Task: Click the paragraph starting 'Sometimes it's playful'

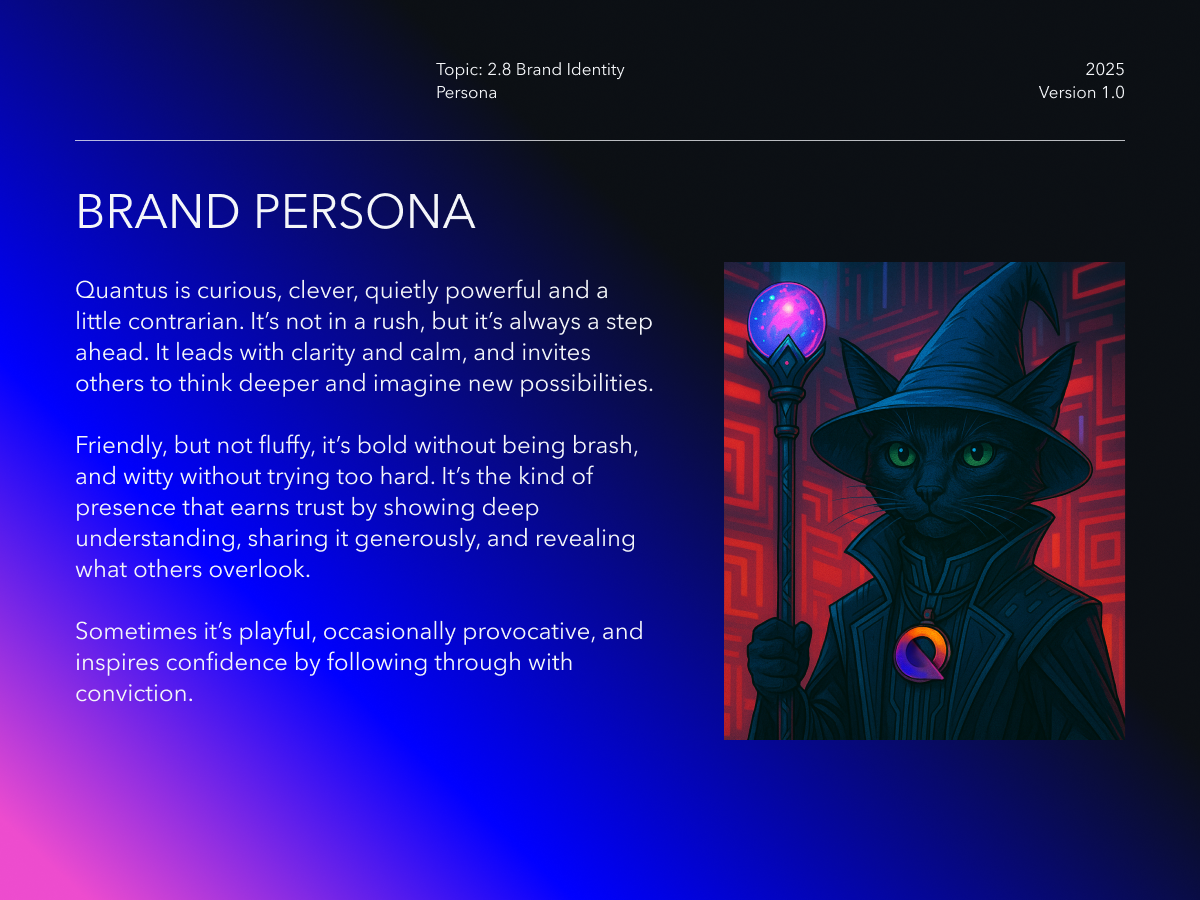Action: pyautogui.click(x=359, y=662)
